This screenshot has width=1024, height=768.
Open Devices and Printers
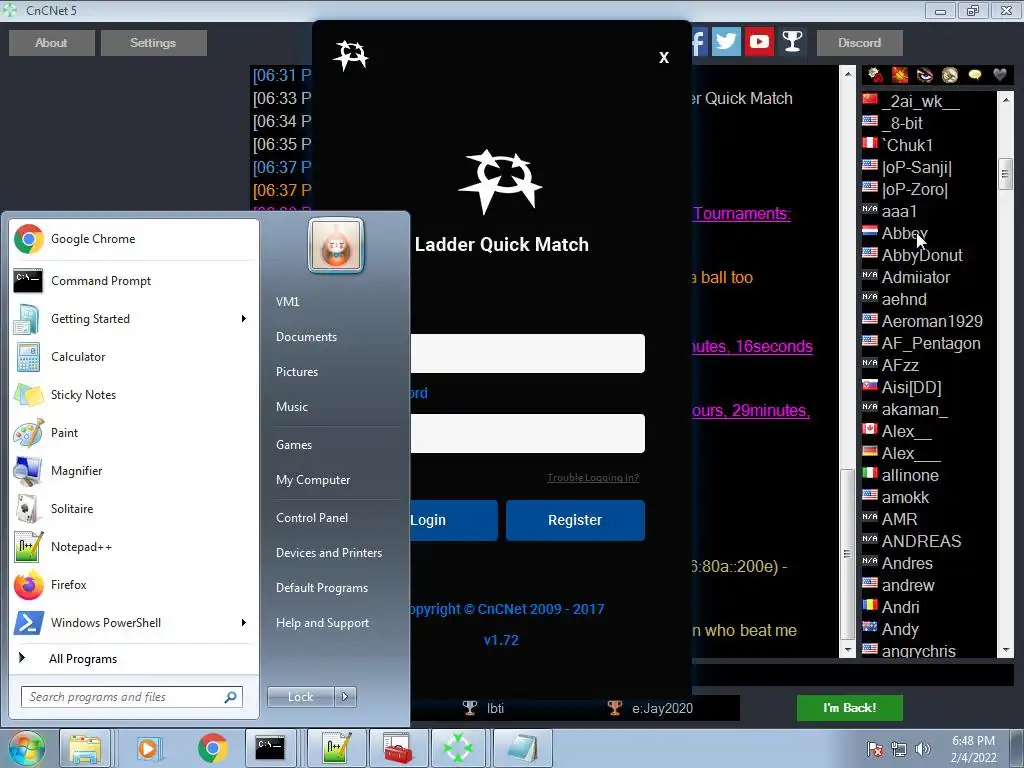tap(329, 553)
